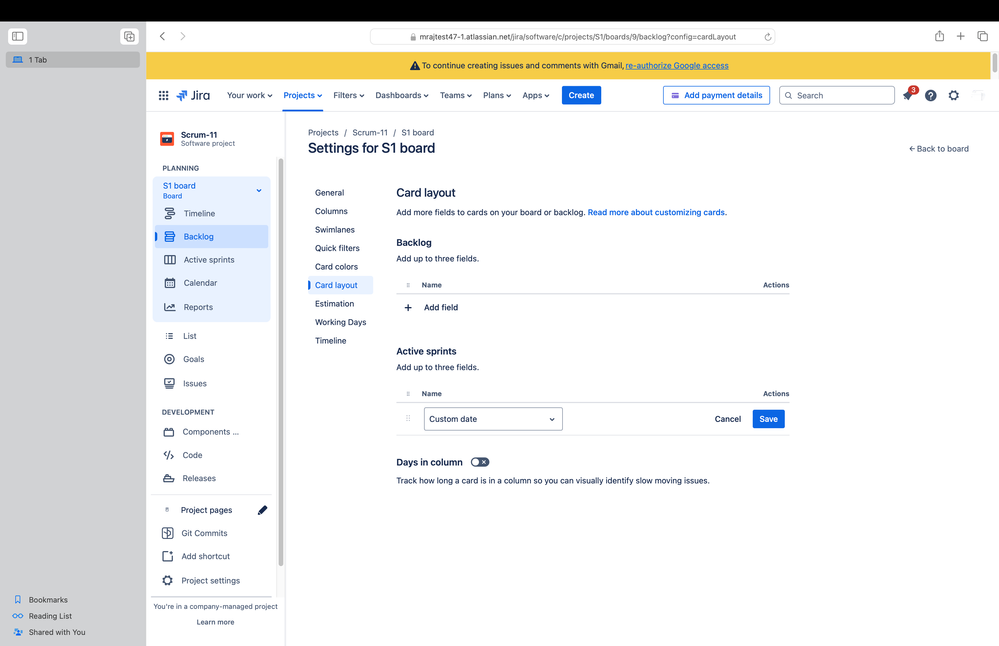Open Bookmarks in the Safari sidebar

click(48, 600)
